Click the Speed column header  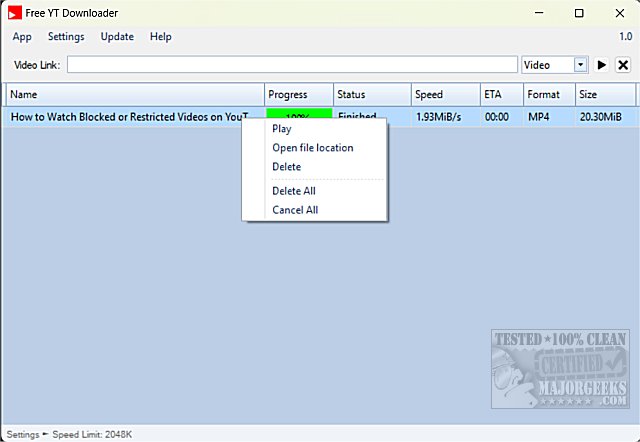point(446,94)
